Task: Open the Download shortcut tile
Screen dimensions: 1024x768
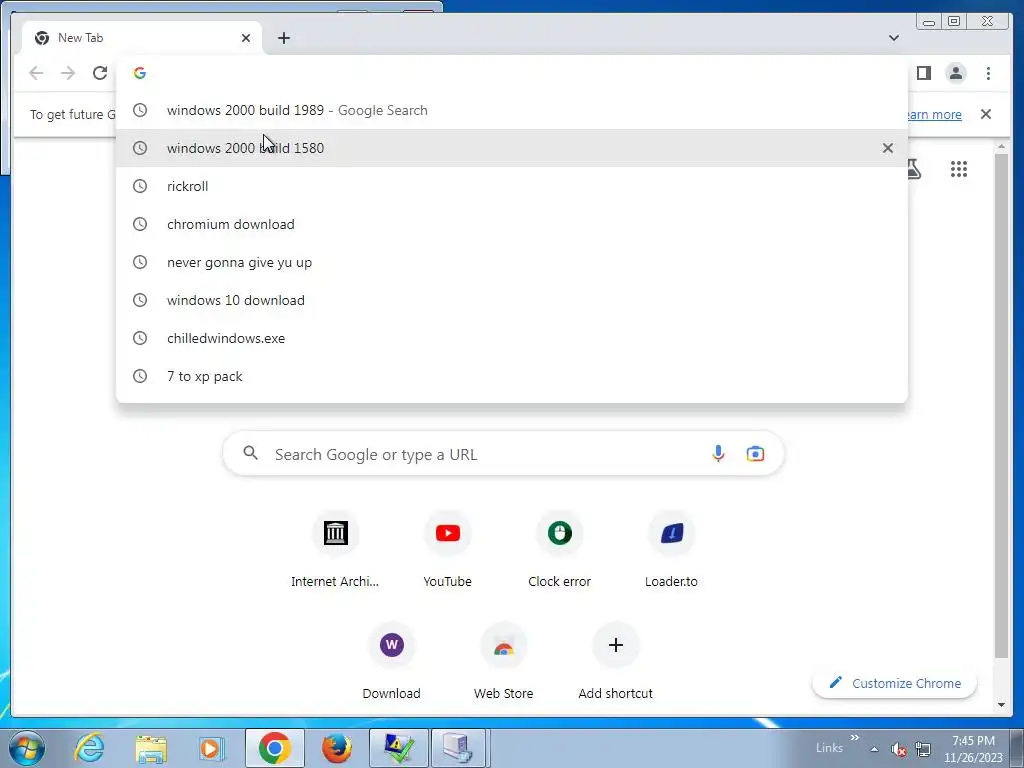Action: tap(391, 661)
